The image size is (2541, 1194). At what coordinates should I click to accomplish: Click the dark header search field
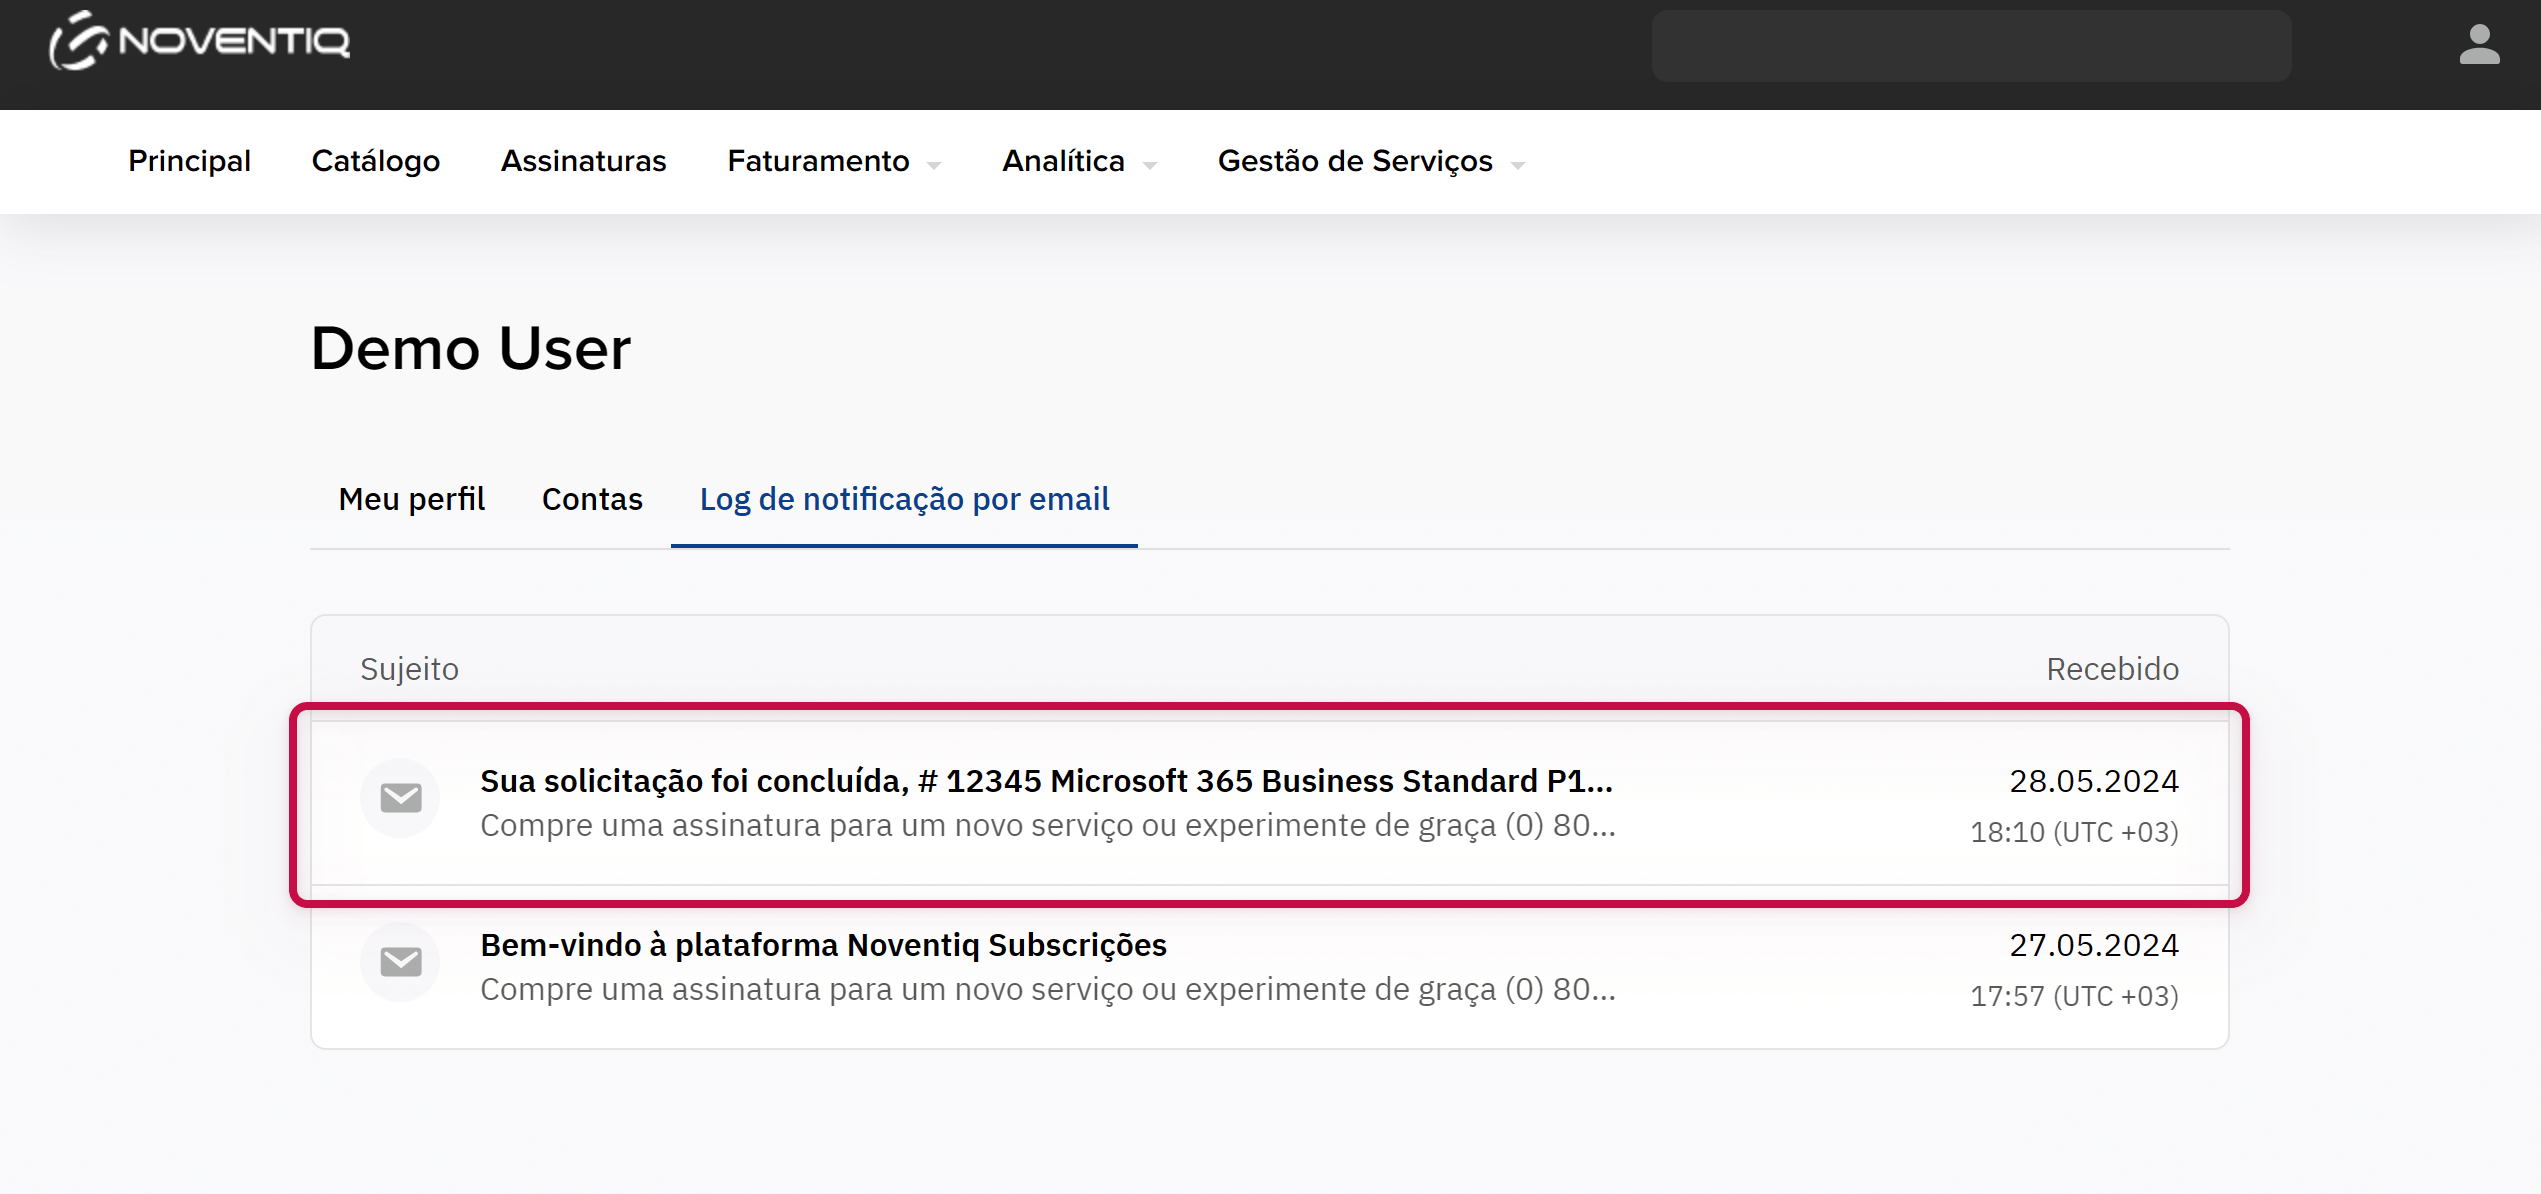pos(1970,46)
